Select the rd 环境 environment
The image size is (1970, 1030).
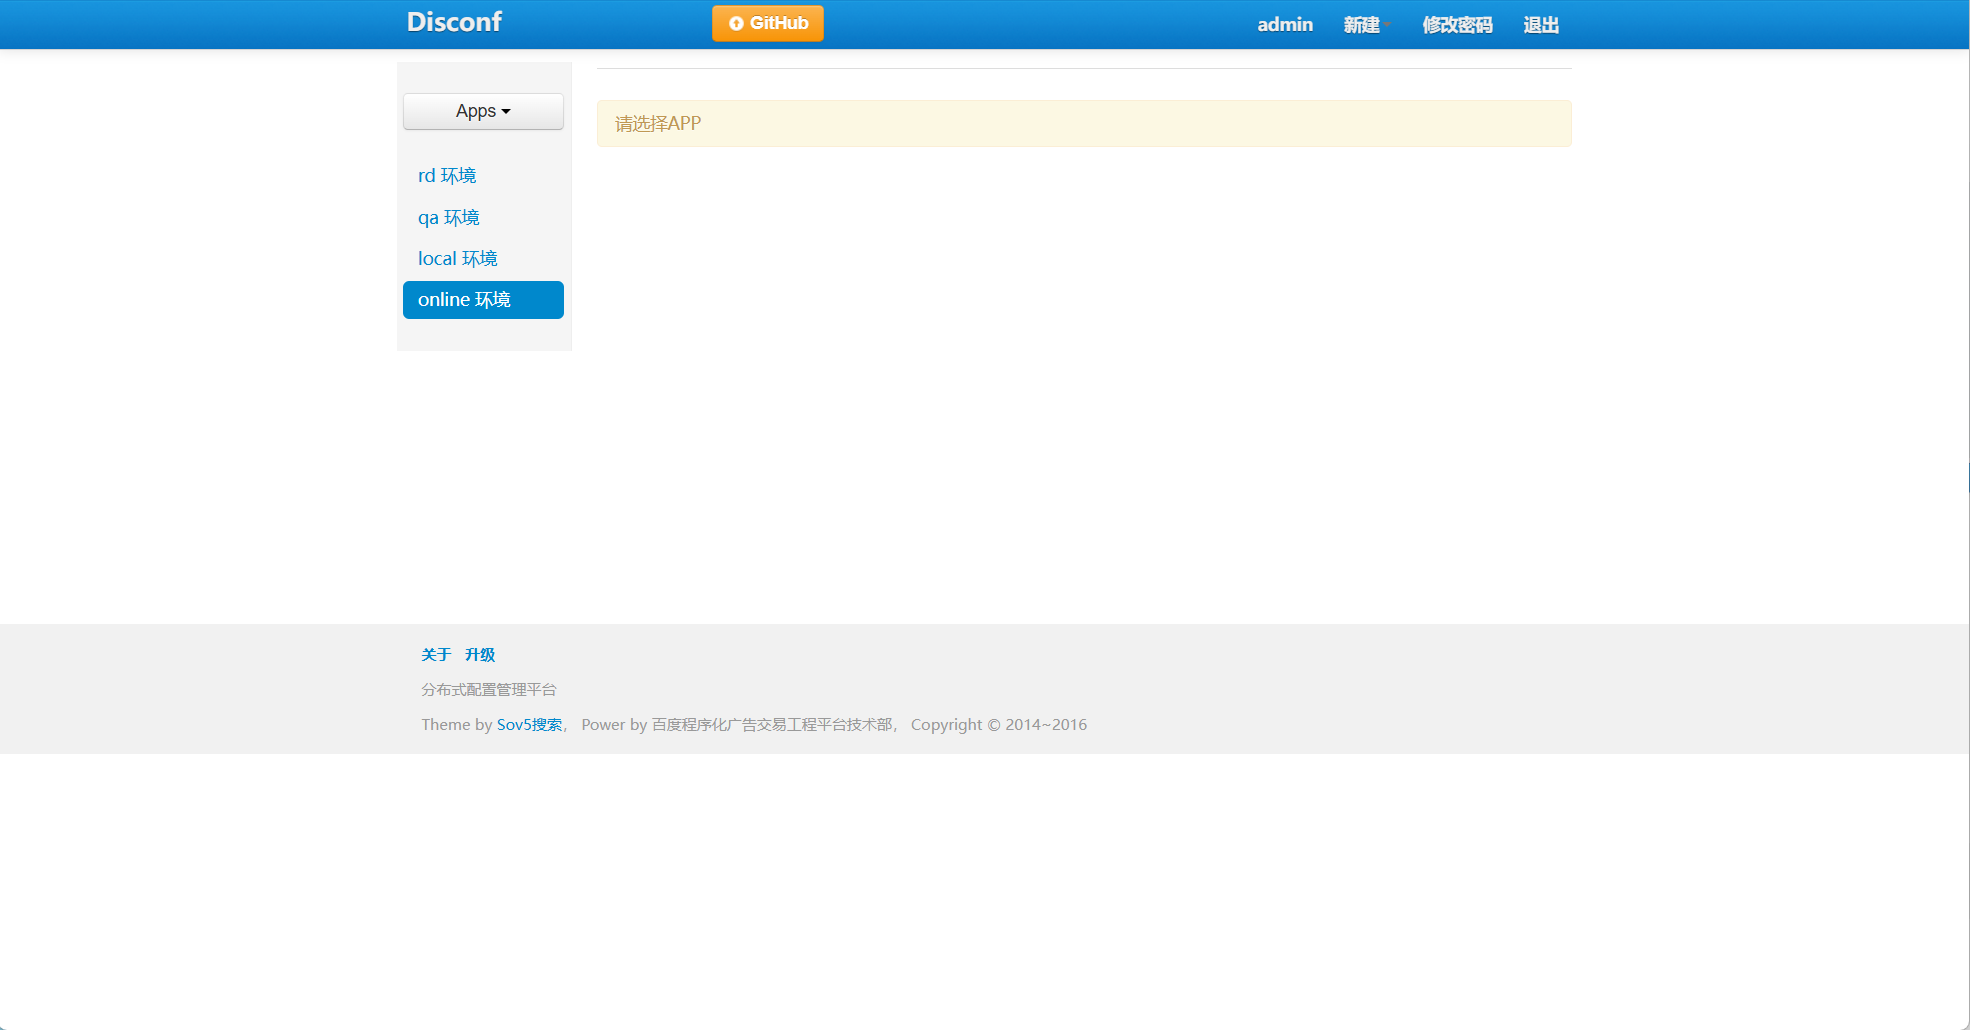tap(447, 176)
